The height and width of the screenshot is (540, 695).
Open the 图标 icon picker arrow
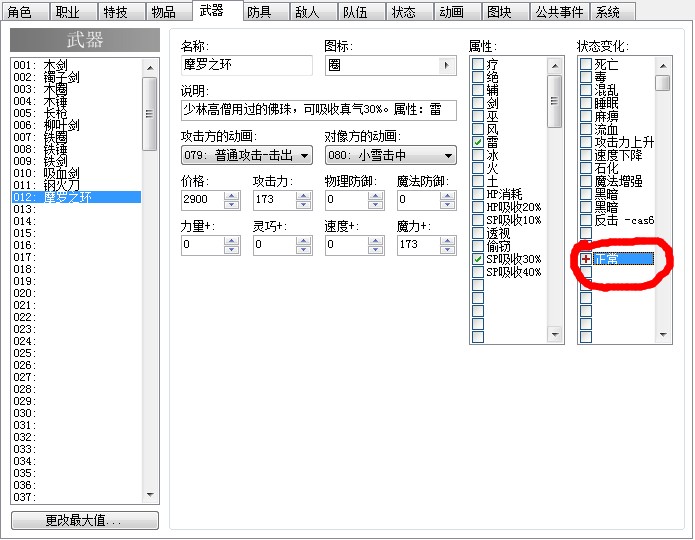point(447,65)
